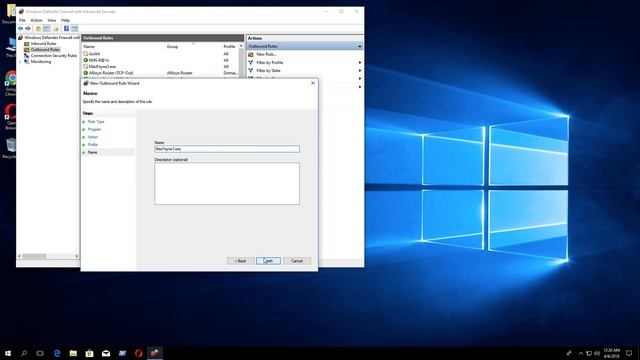
Task: Click the Forward arrow in the firewall toolbar
Action: click(28, 29)
